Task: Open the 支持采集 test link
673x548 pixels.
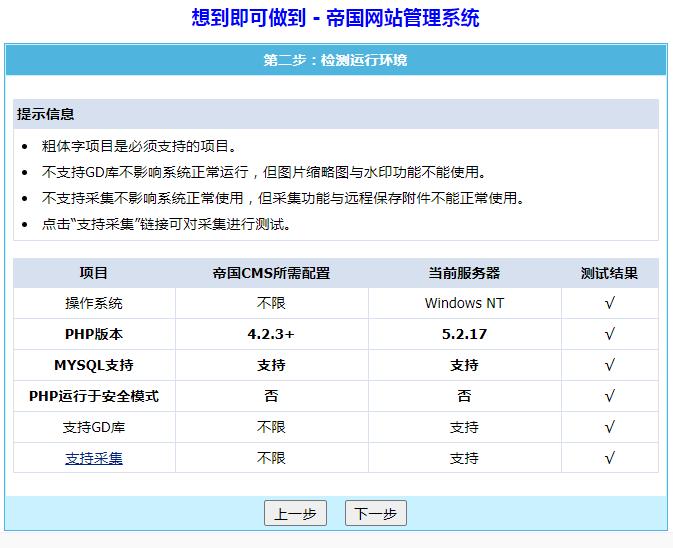Action: coord(94,458)
